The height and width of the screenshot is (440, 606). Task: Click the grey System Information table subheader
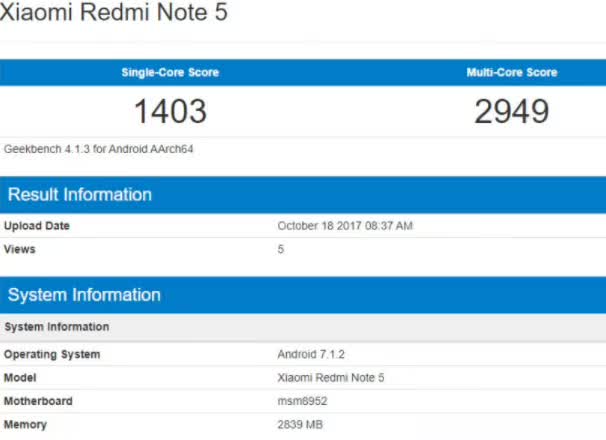pos(57,327)
